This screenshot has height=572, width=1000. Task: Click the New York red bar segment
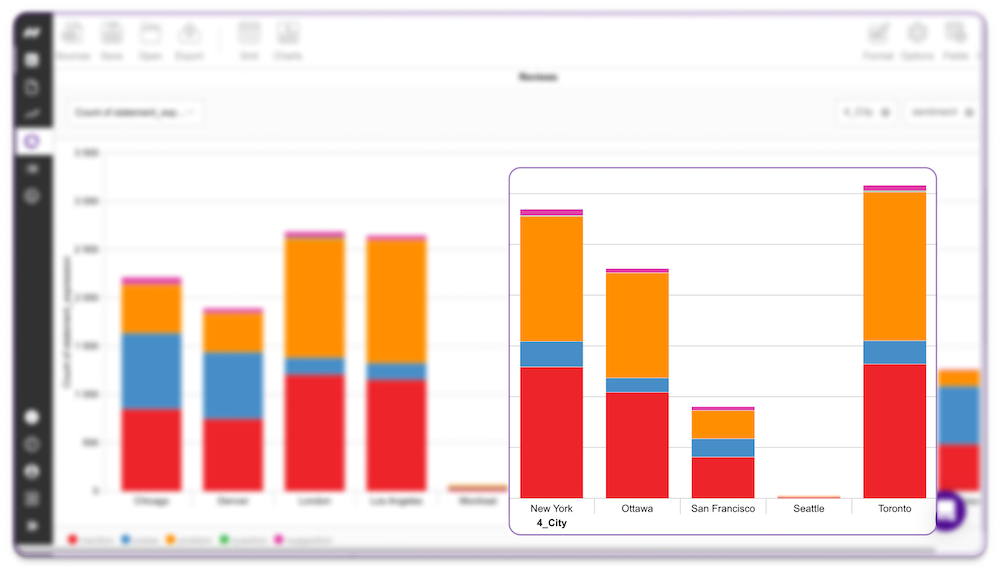pyautogui.click(x=552, y=432)
